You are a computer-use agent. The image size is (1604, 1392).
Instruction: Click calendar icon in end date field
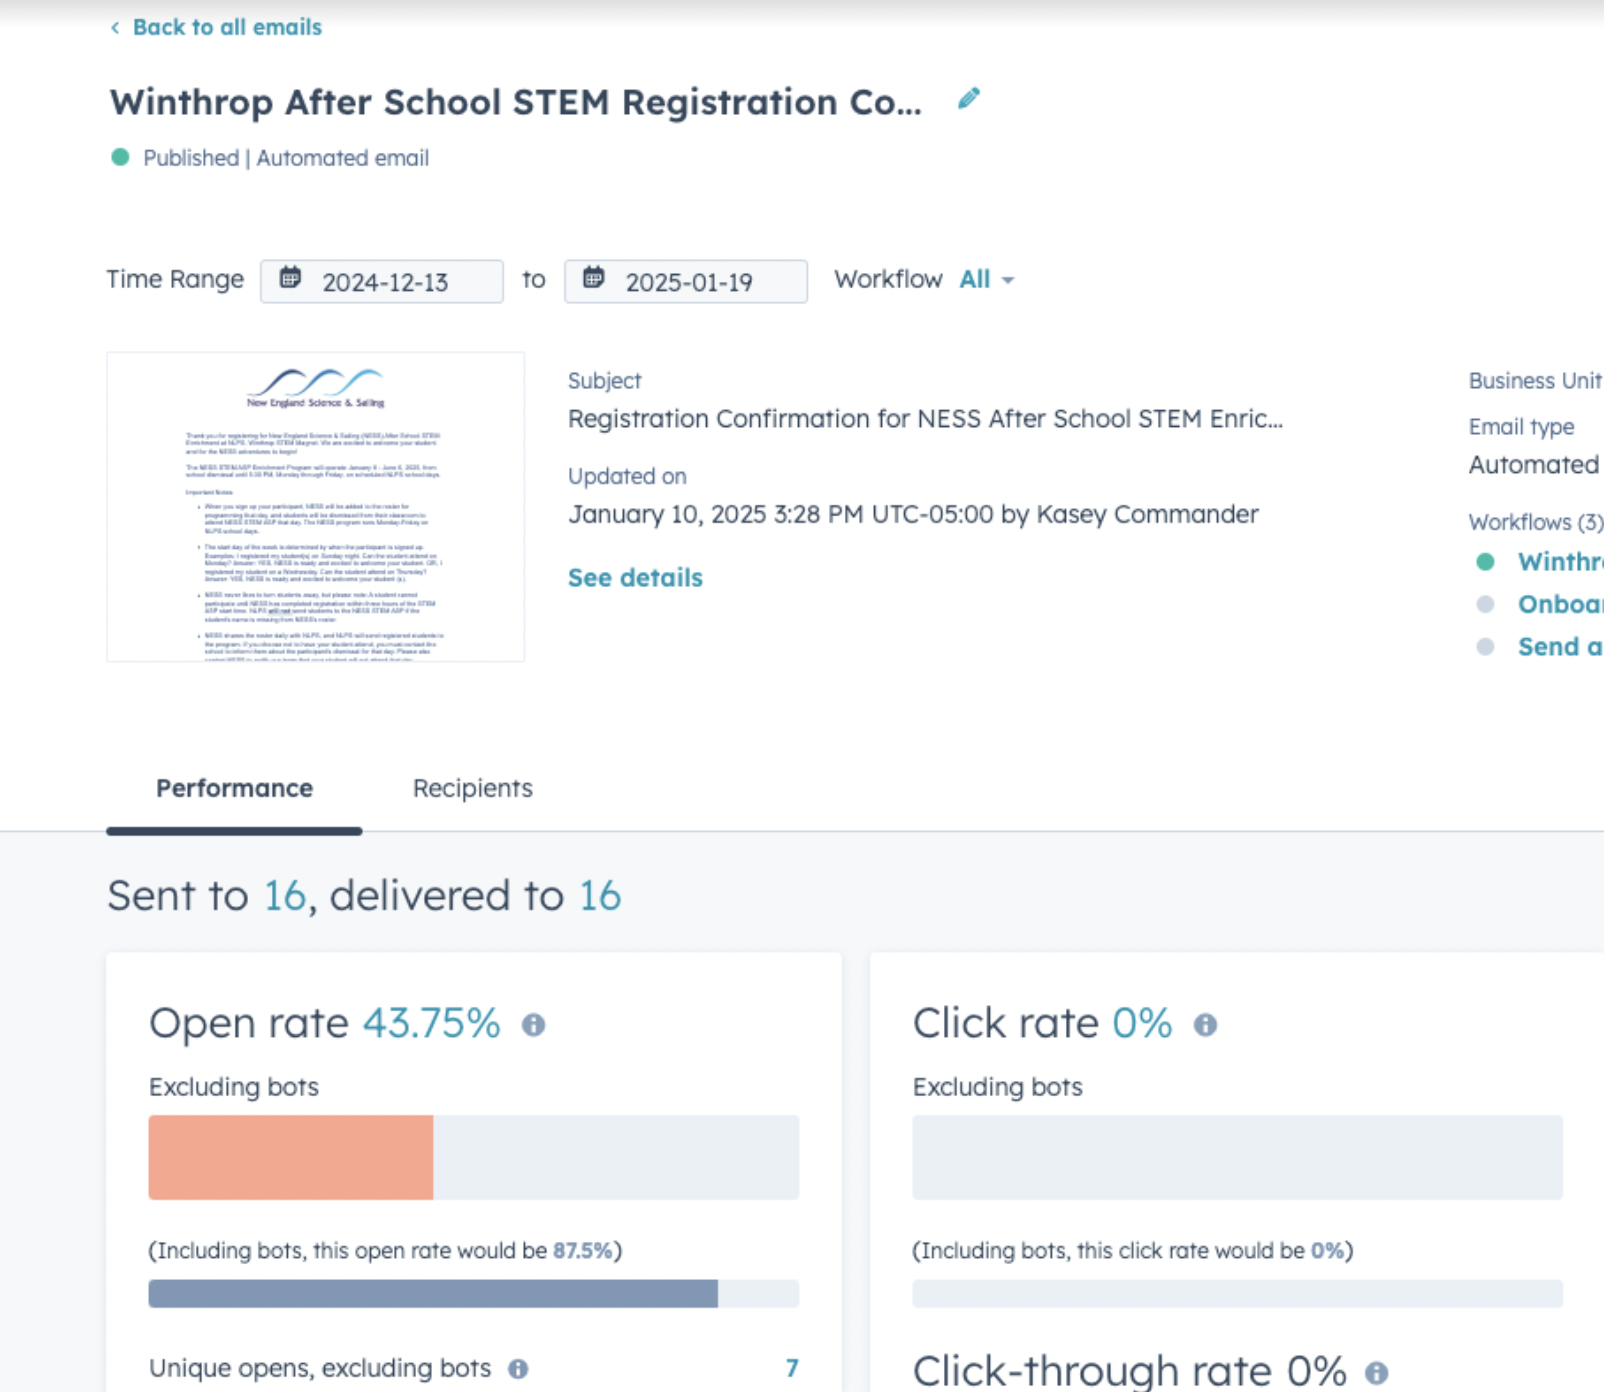click(x=594, y=278)
